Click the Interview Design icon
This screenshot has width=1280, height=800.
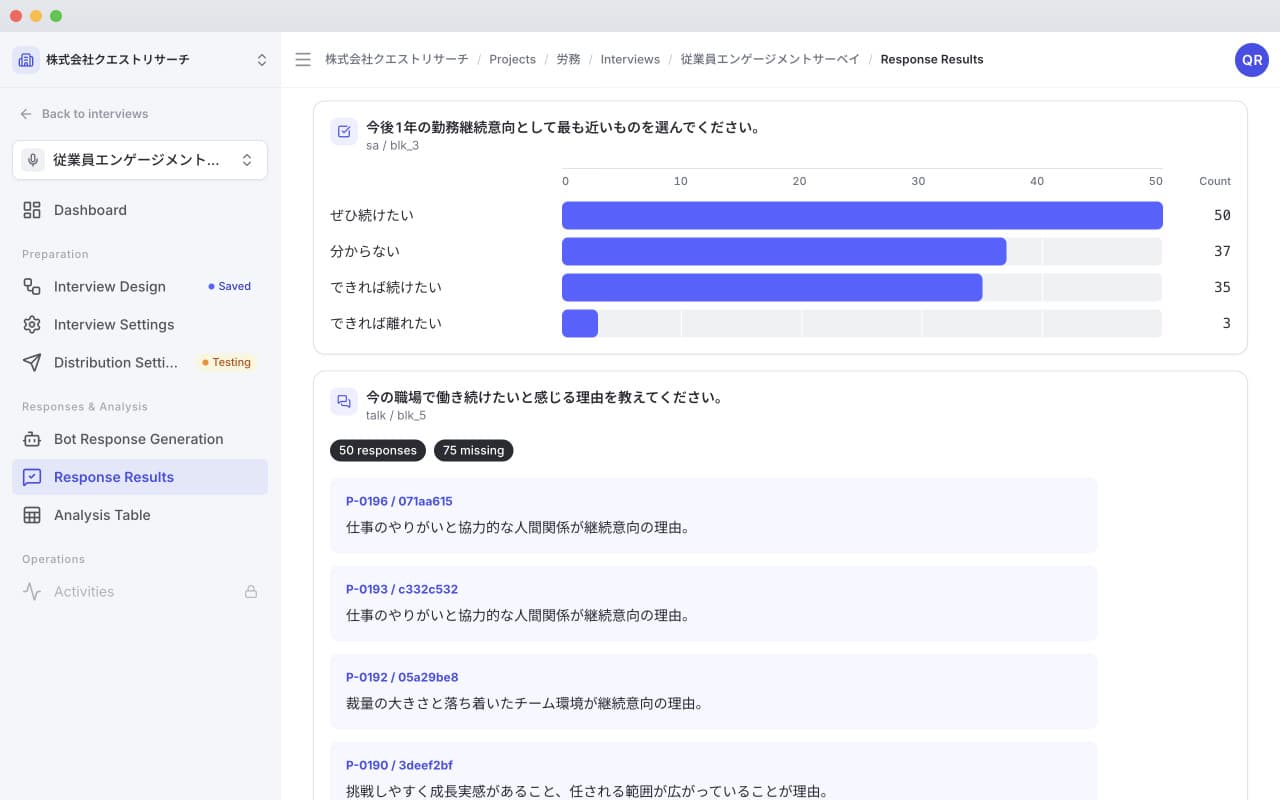pos(32,286)
